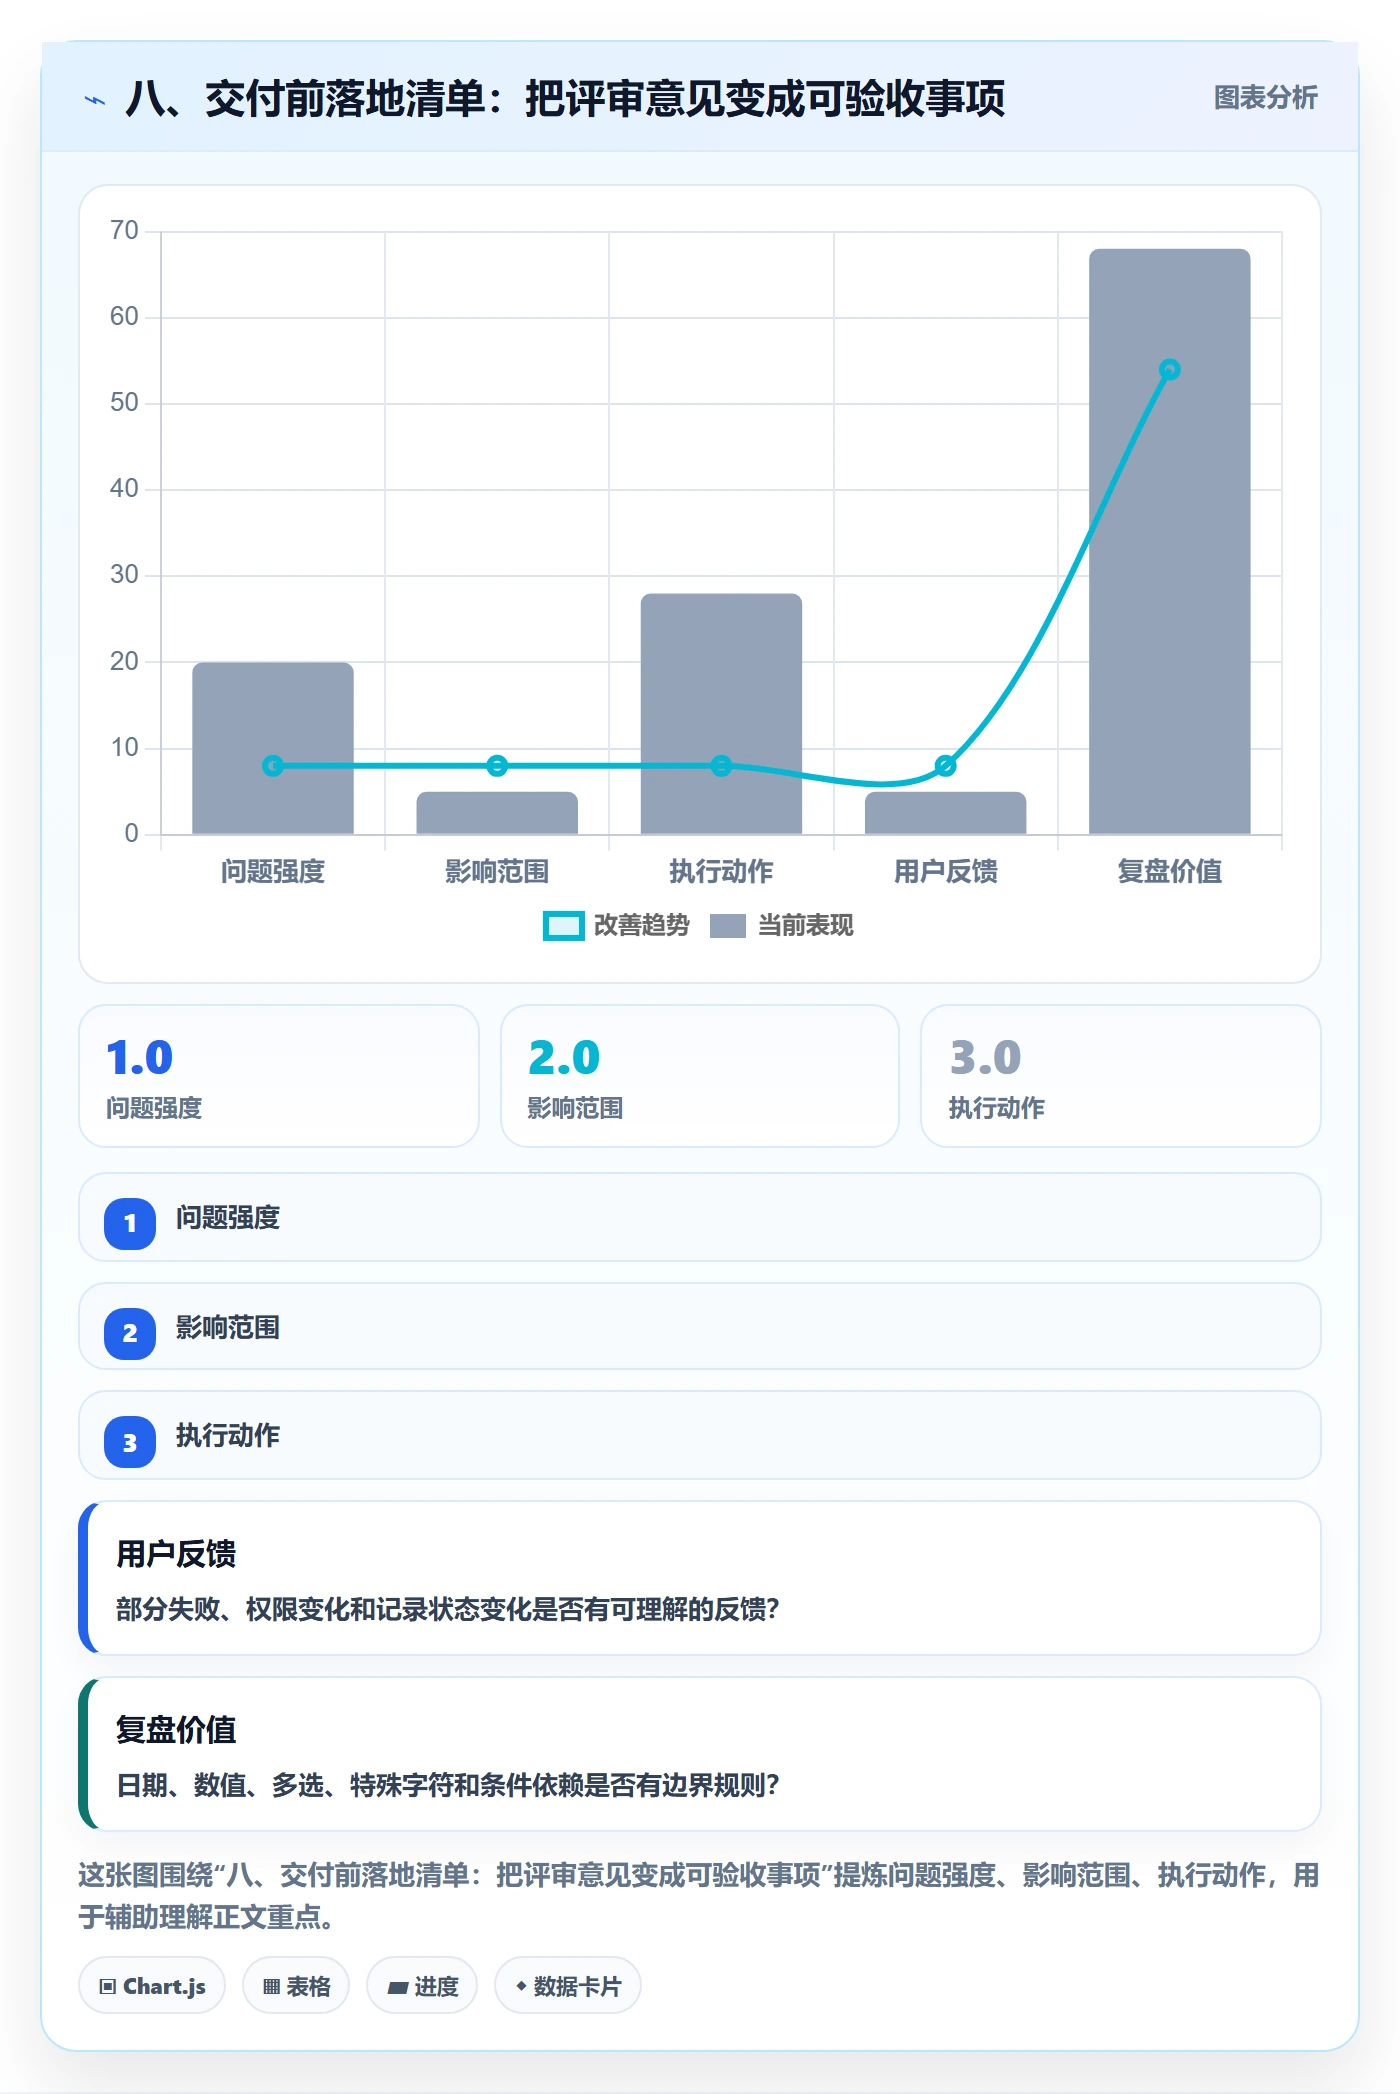
Task: Select the 问题强度 list row text
Action: (x=228, y=1218)
